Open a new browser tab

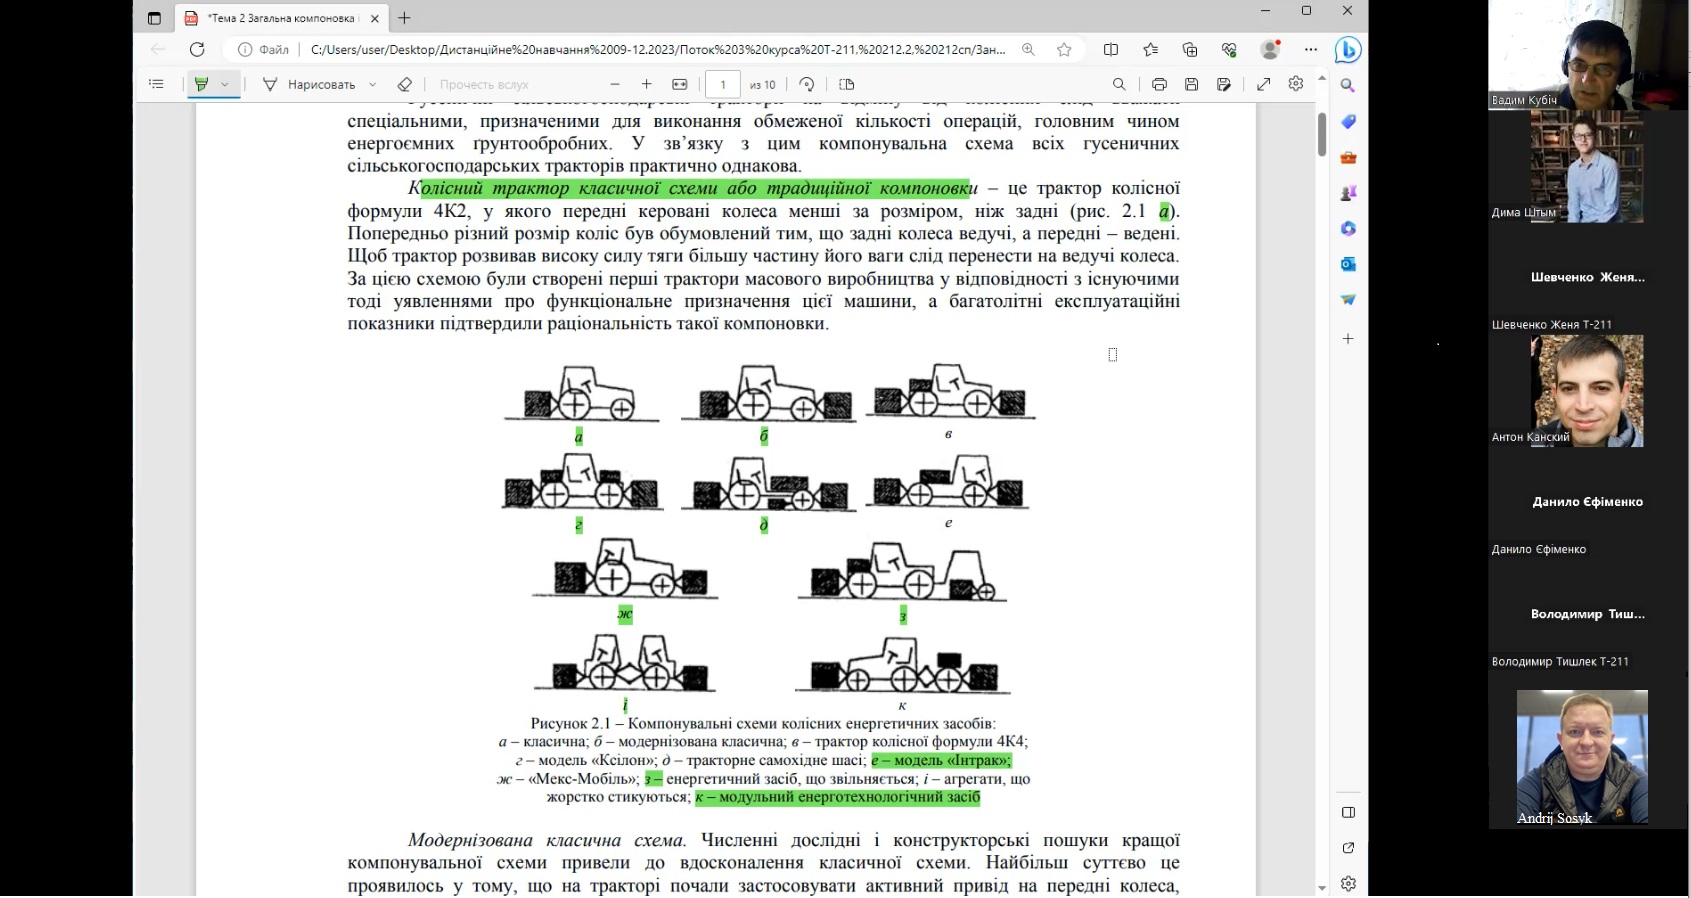(x=404, y=18)
